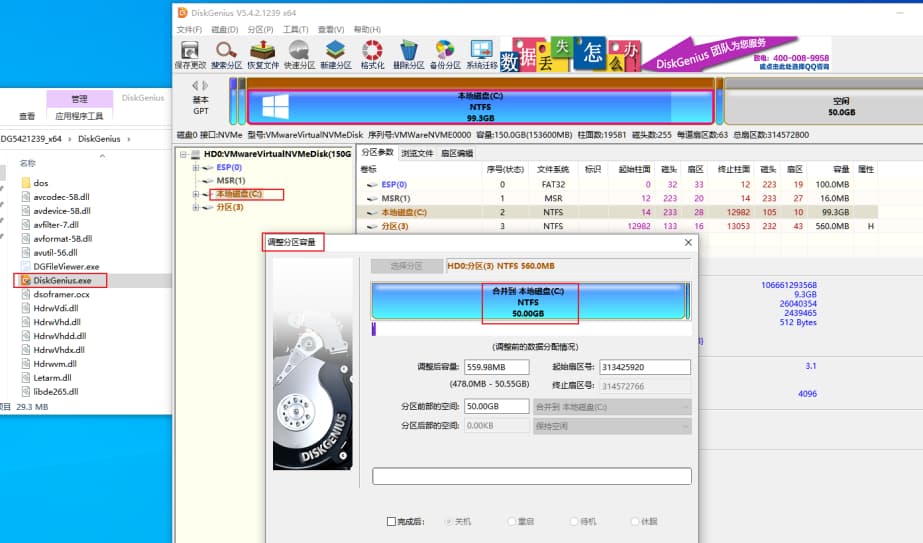The height and width of the screenshot is (543, 923).
Task: Open Backup Partition (备份分区) tool
Action: tap(445, 55)
